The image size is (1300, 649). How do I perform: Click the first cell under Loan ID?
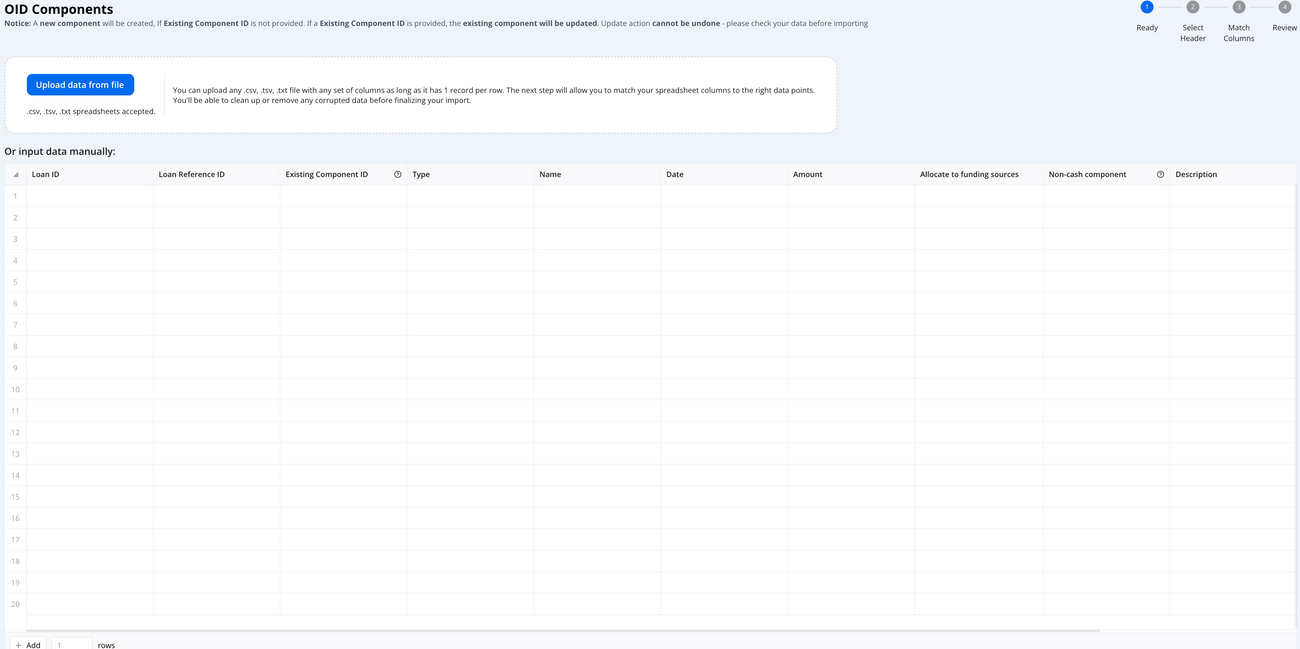[x=90, y=195]
